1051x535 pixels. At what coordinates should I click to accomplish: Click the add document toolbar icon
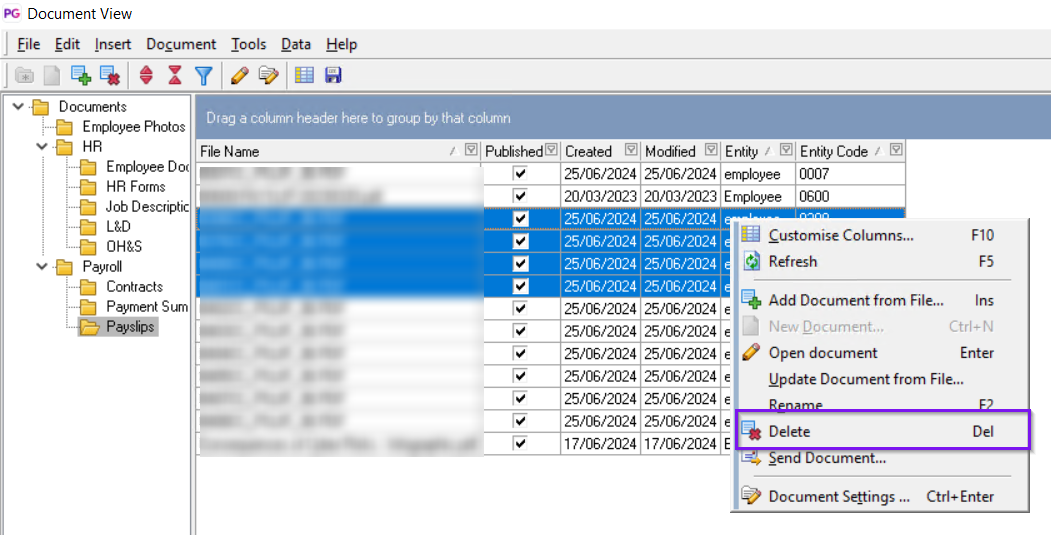pos(81,75)
